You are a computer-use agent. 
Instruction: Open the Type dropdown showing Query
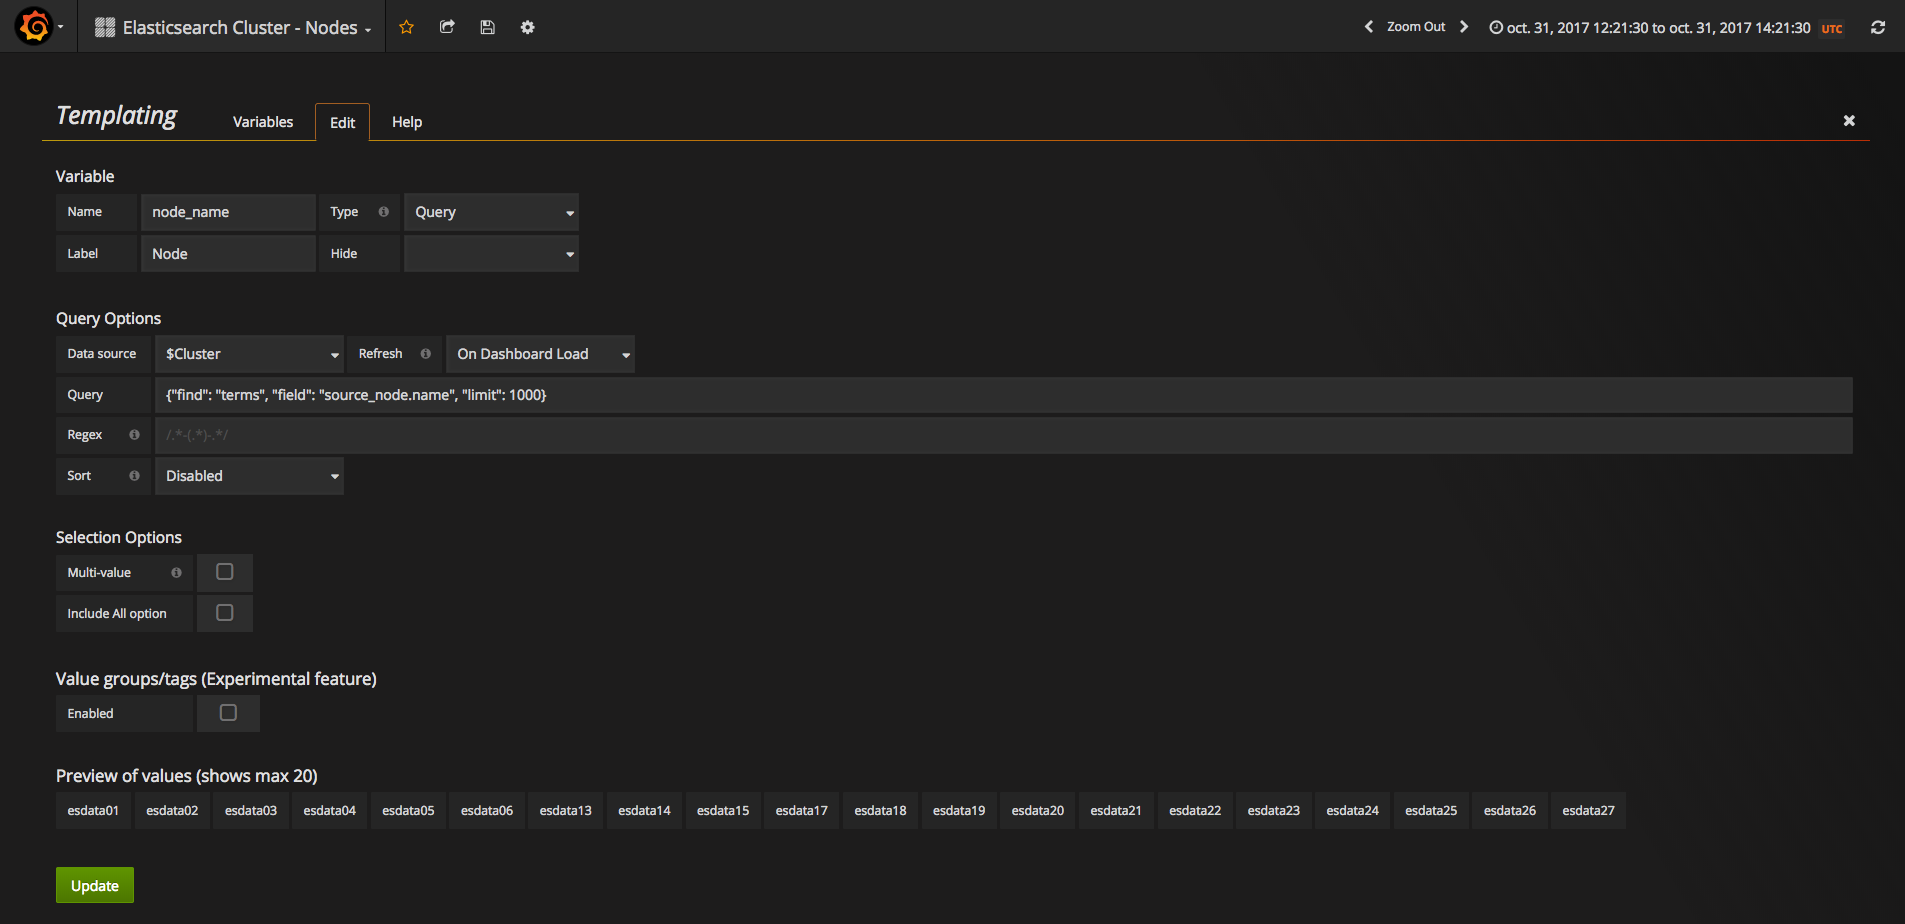(x=491, y=212)
